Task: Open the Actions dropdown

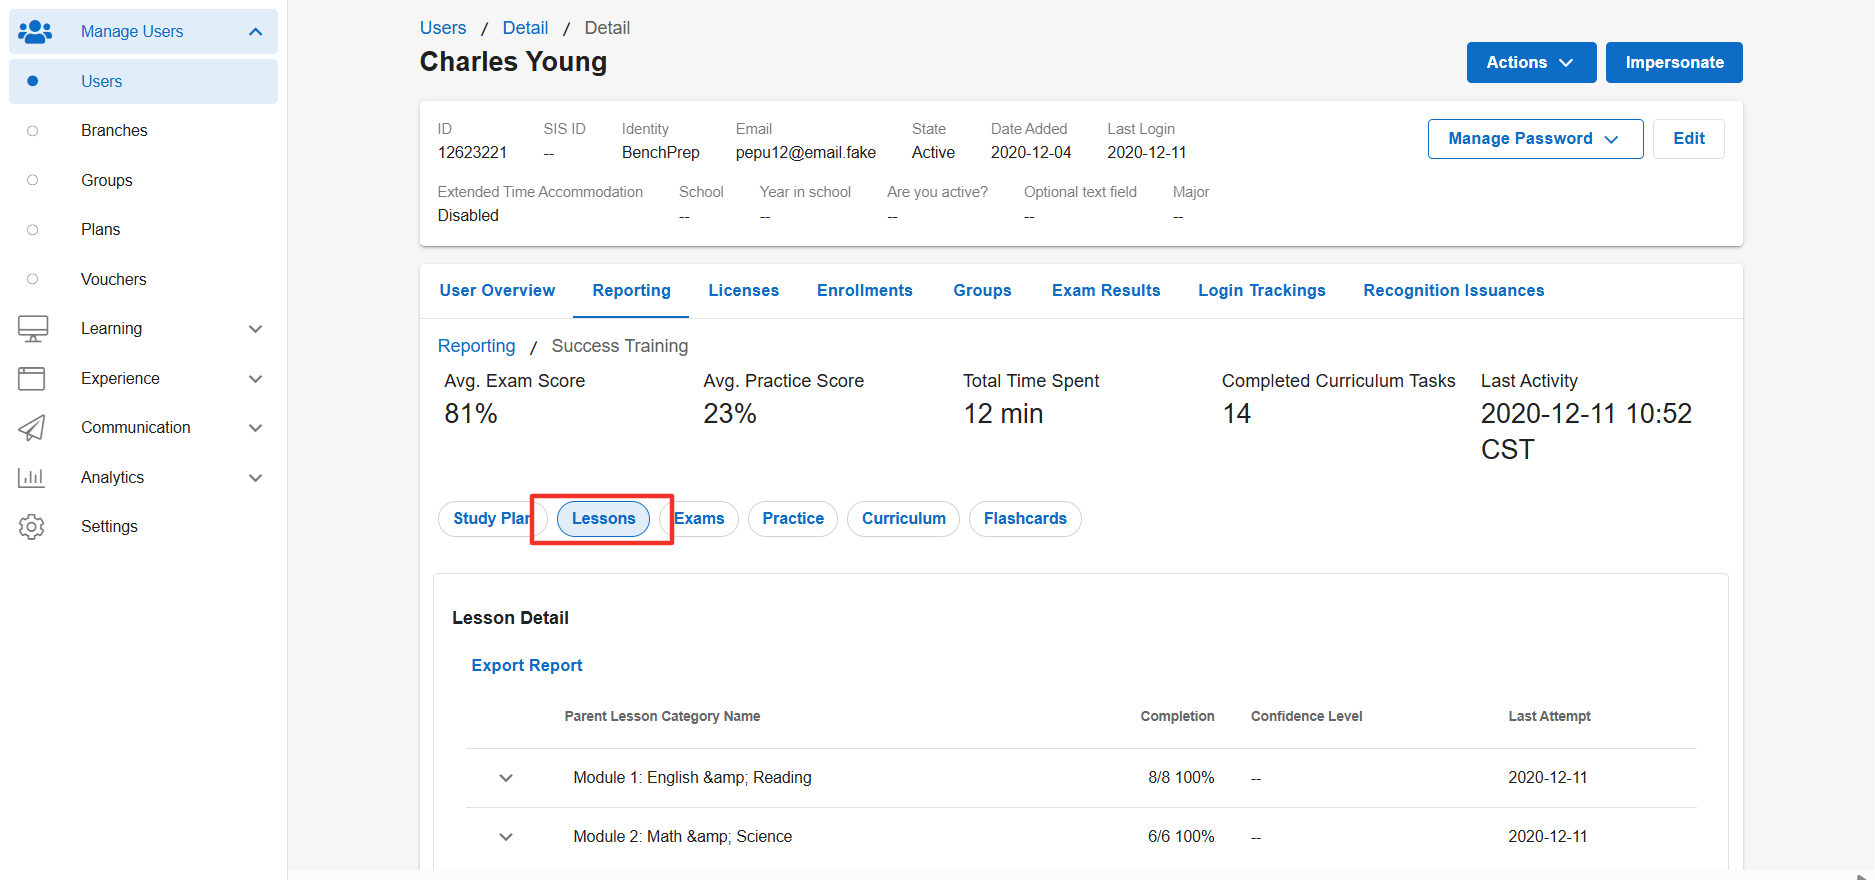Action: [1530, 62]
